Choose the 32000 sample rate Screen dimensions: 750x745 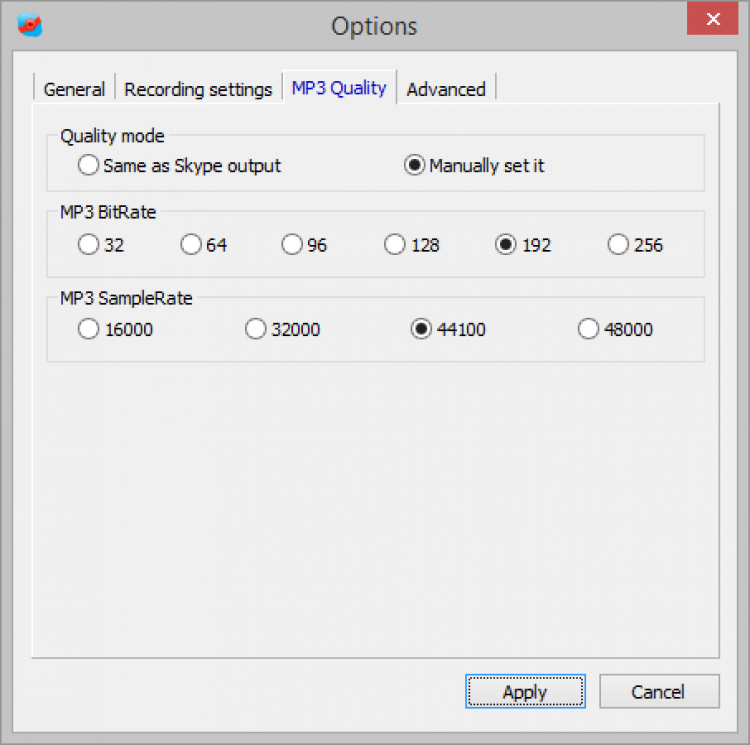tap(256, 329)
